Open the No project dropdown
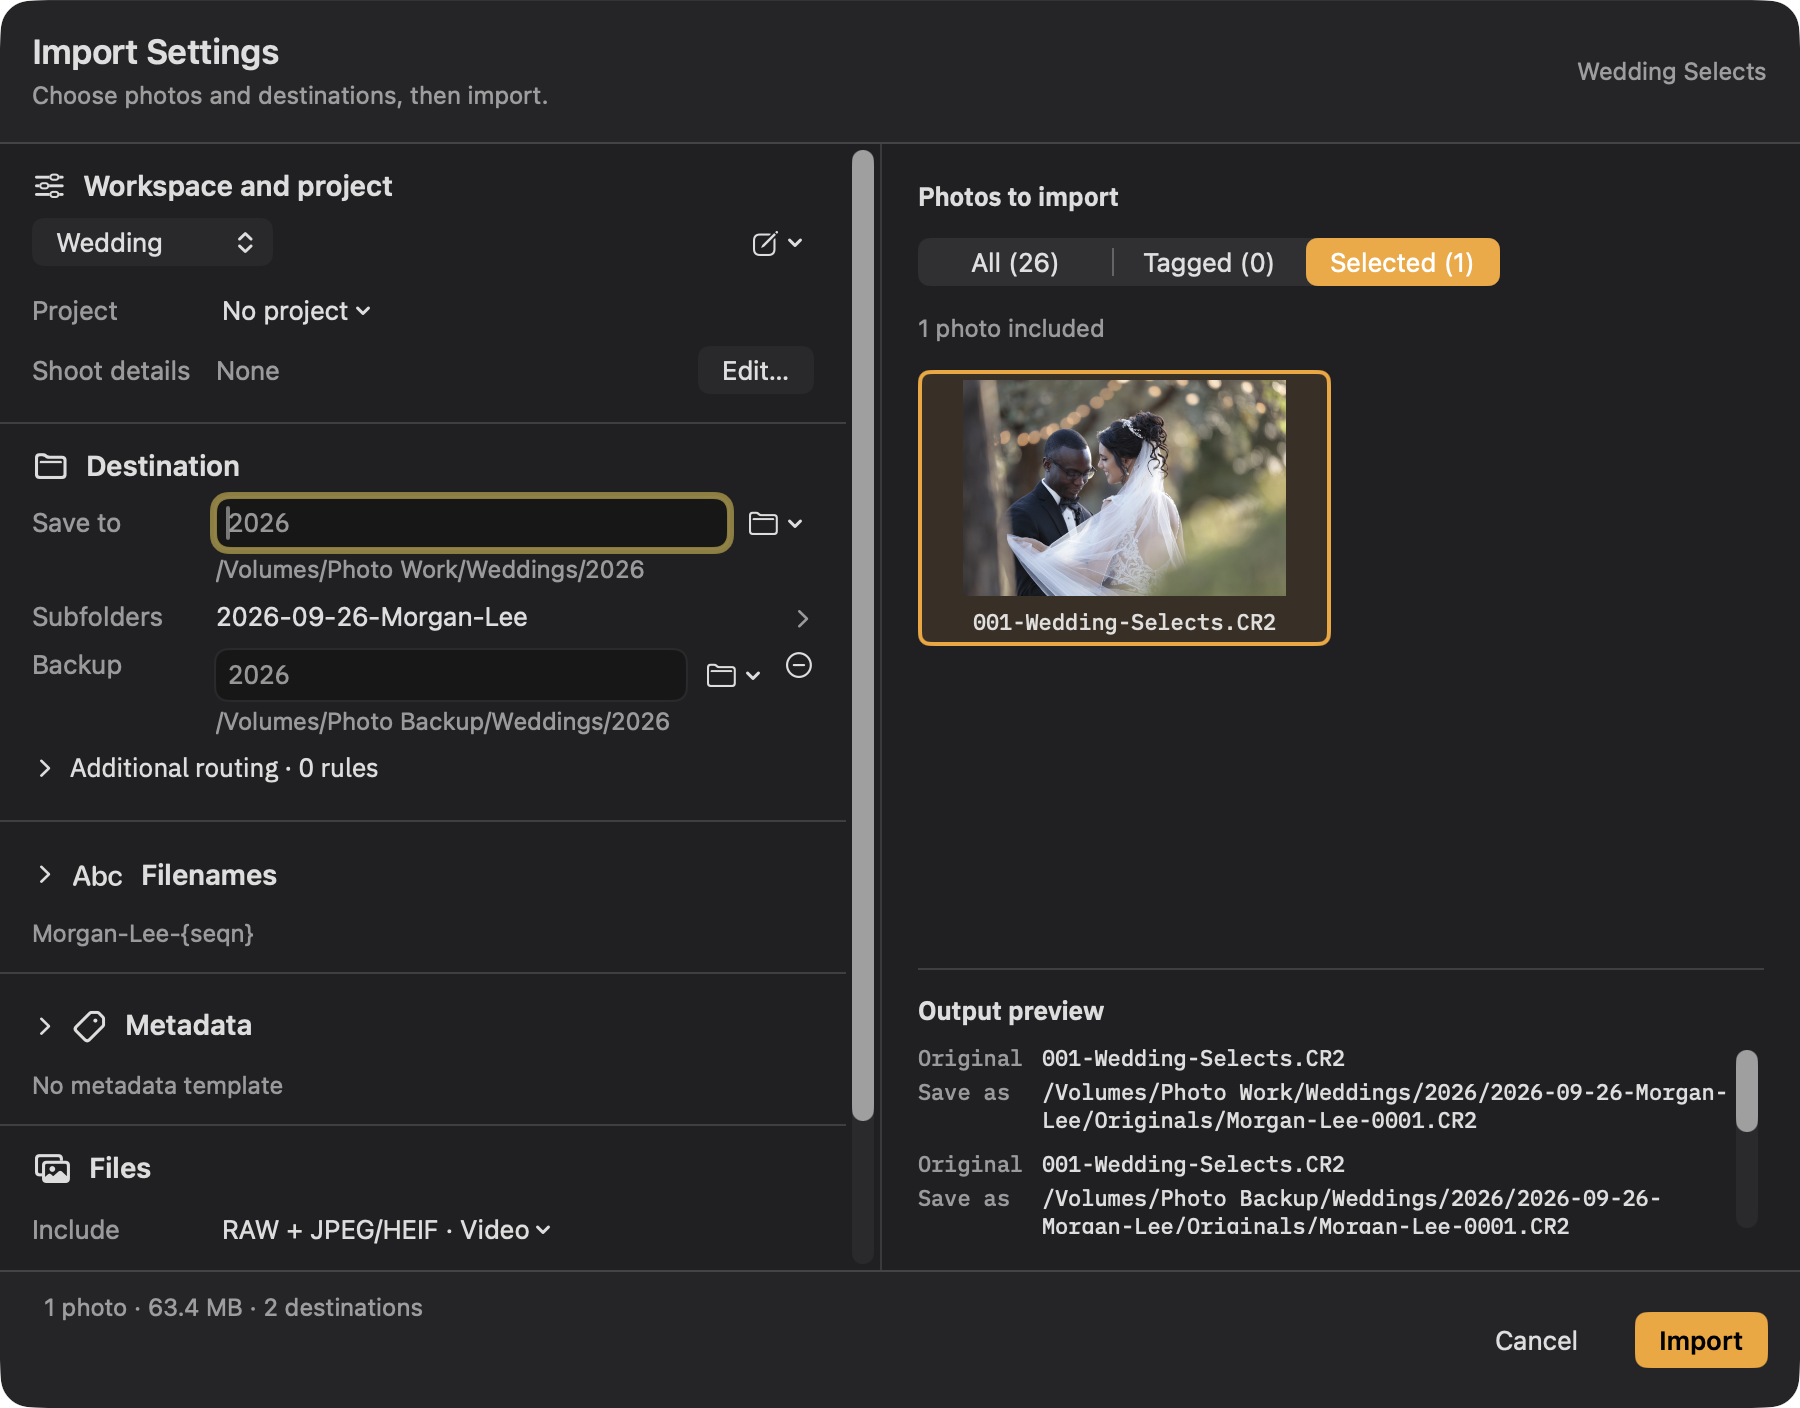Image resolution: width=1800 pixels, height=1408 pixels. [x=296, y=311]
